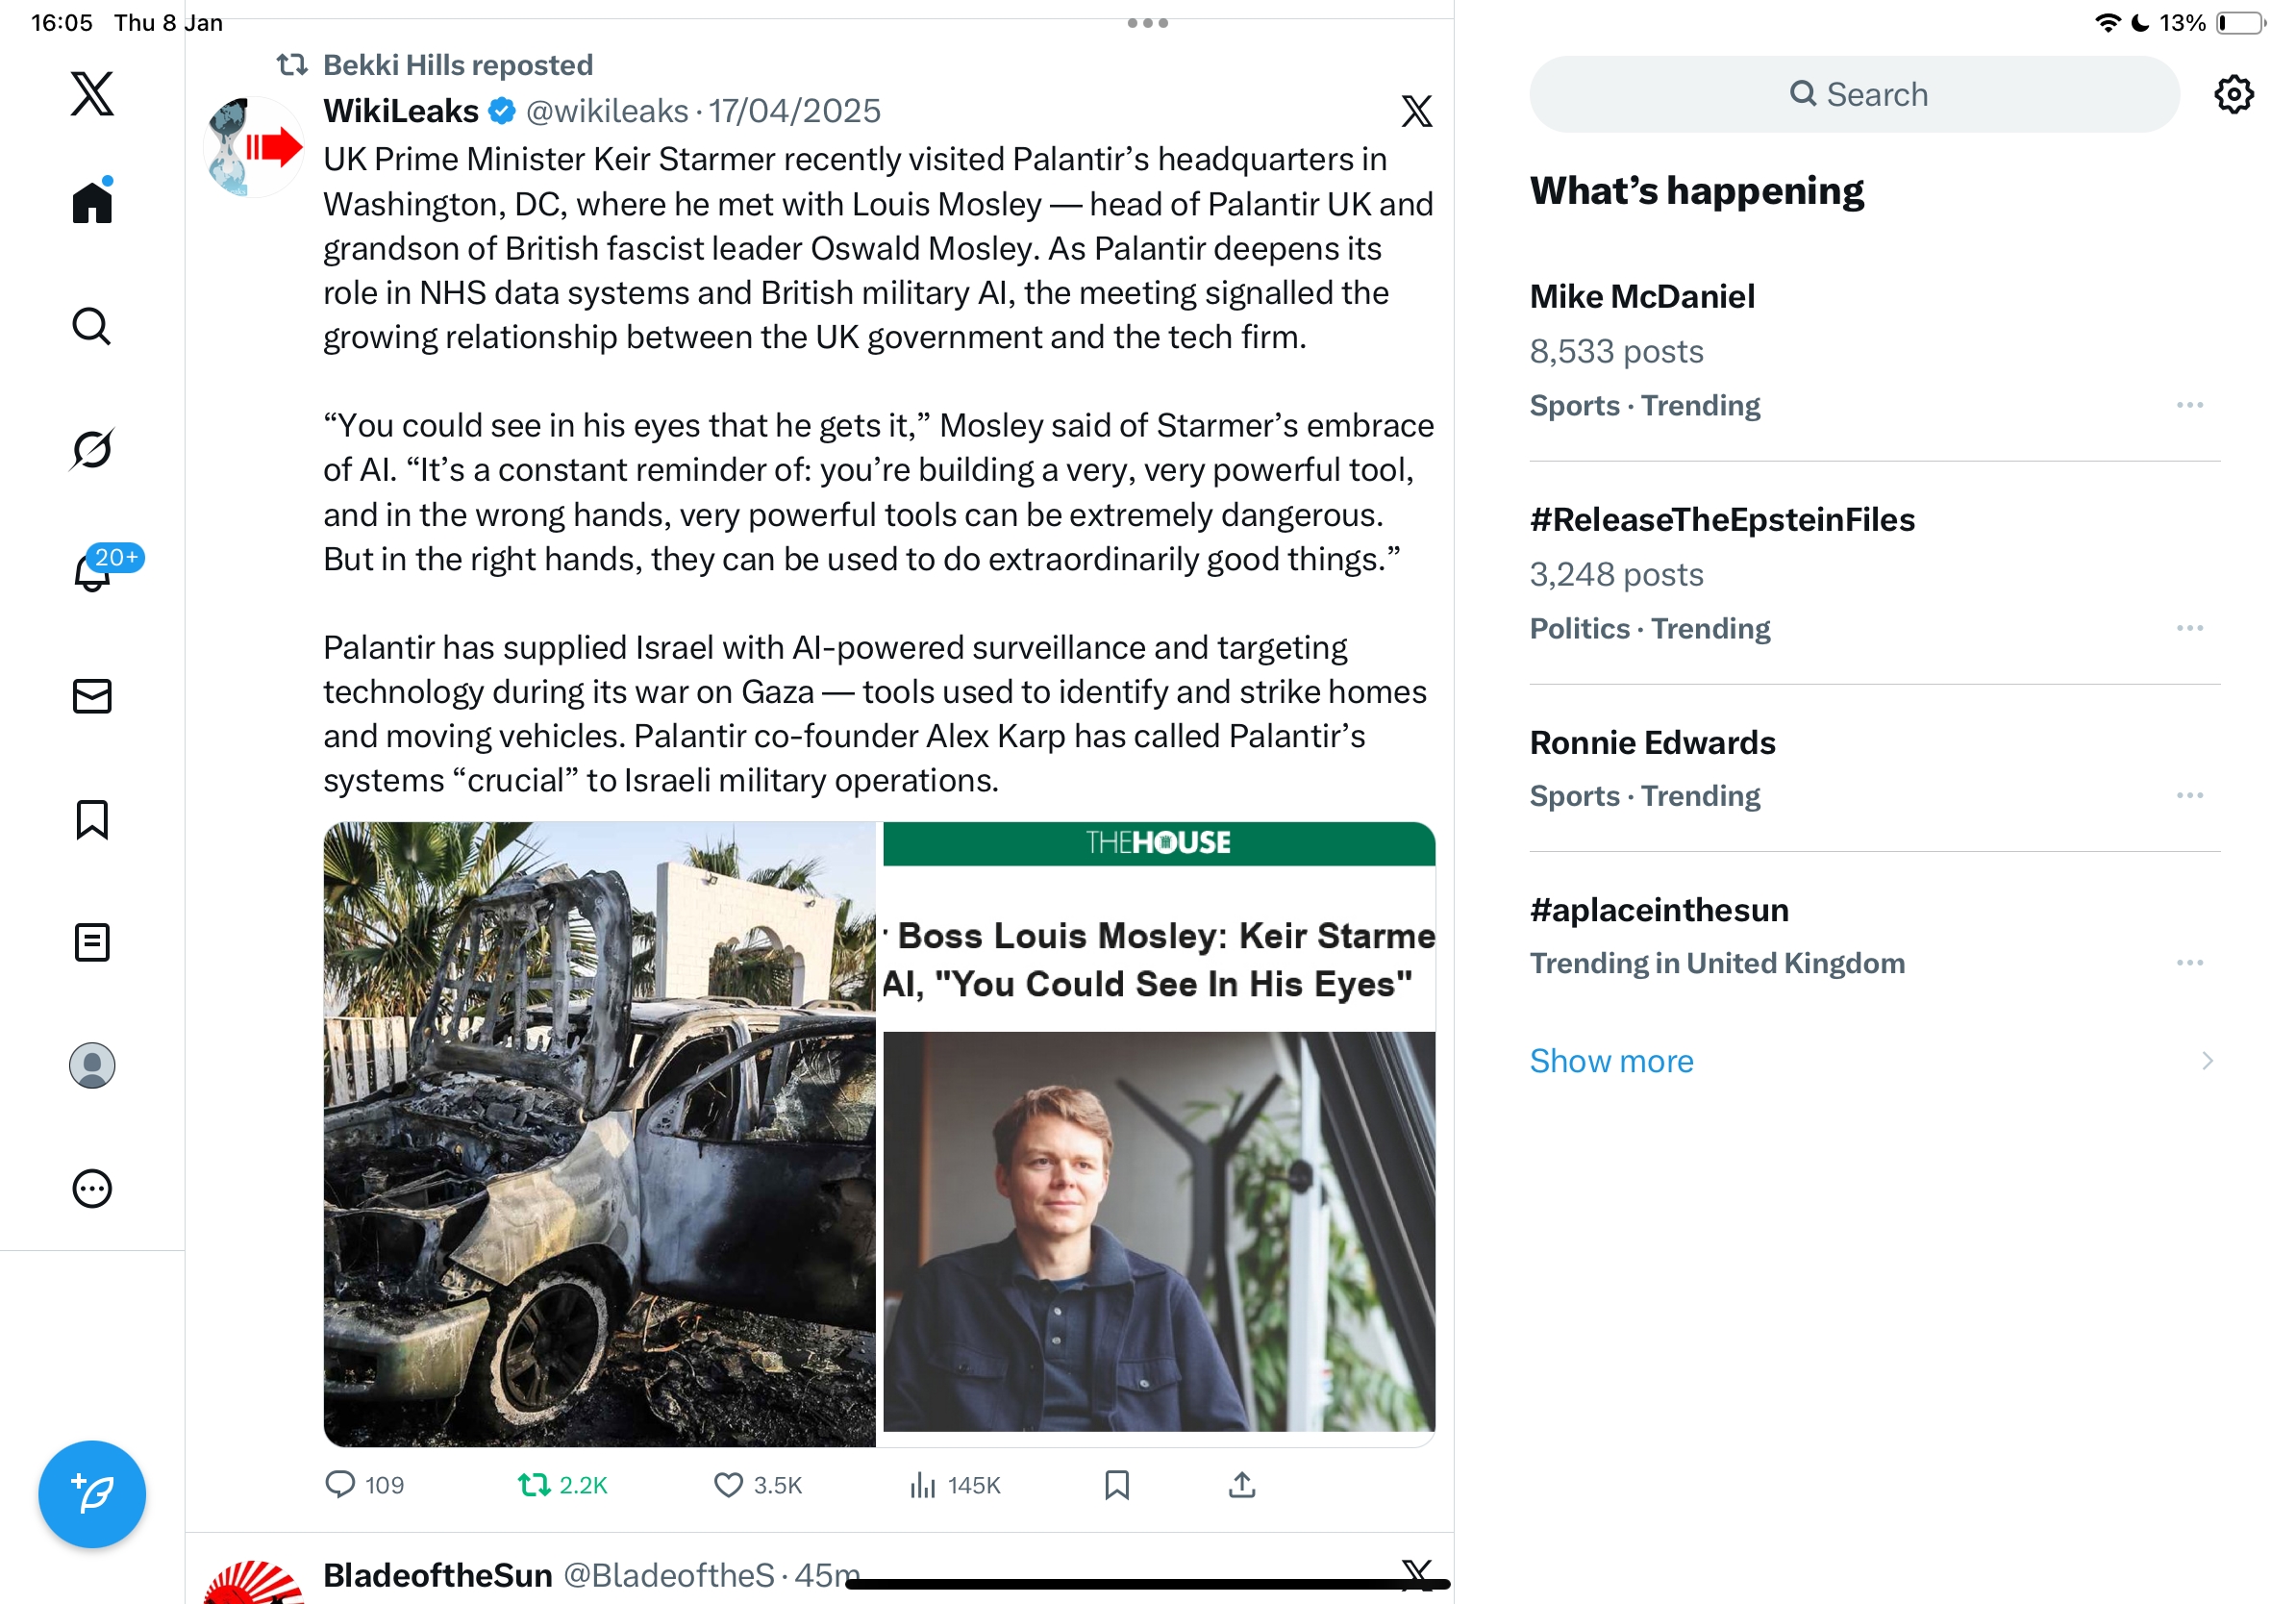
Task: Go to Home feed icon
Action: click(x=92, y=203)
